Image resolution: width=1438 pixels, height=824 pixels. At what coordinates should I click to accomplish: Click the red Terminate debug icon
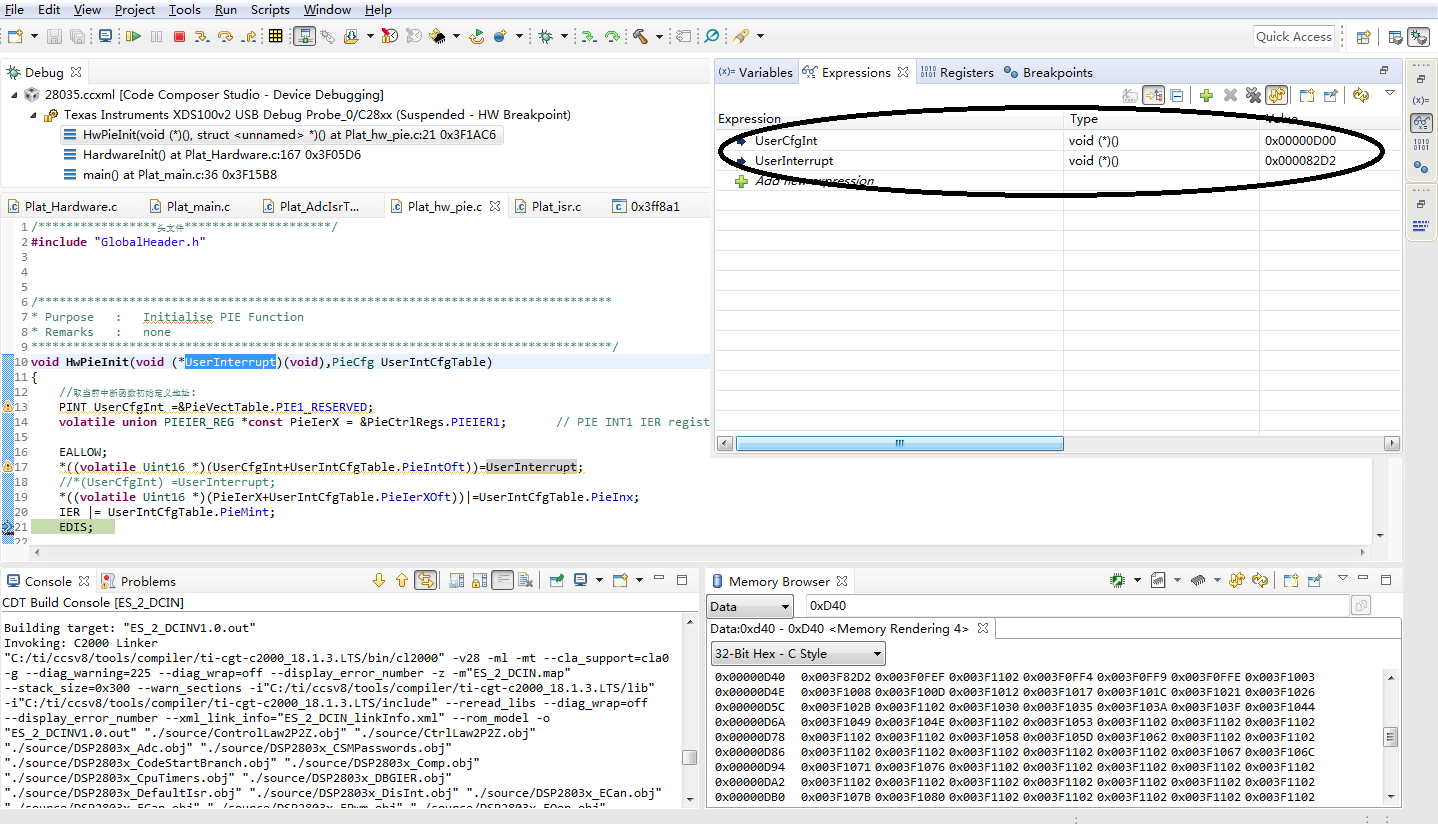pyautogui.click(x=181, y=36)
